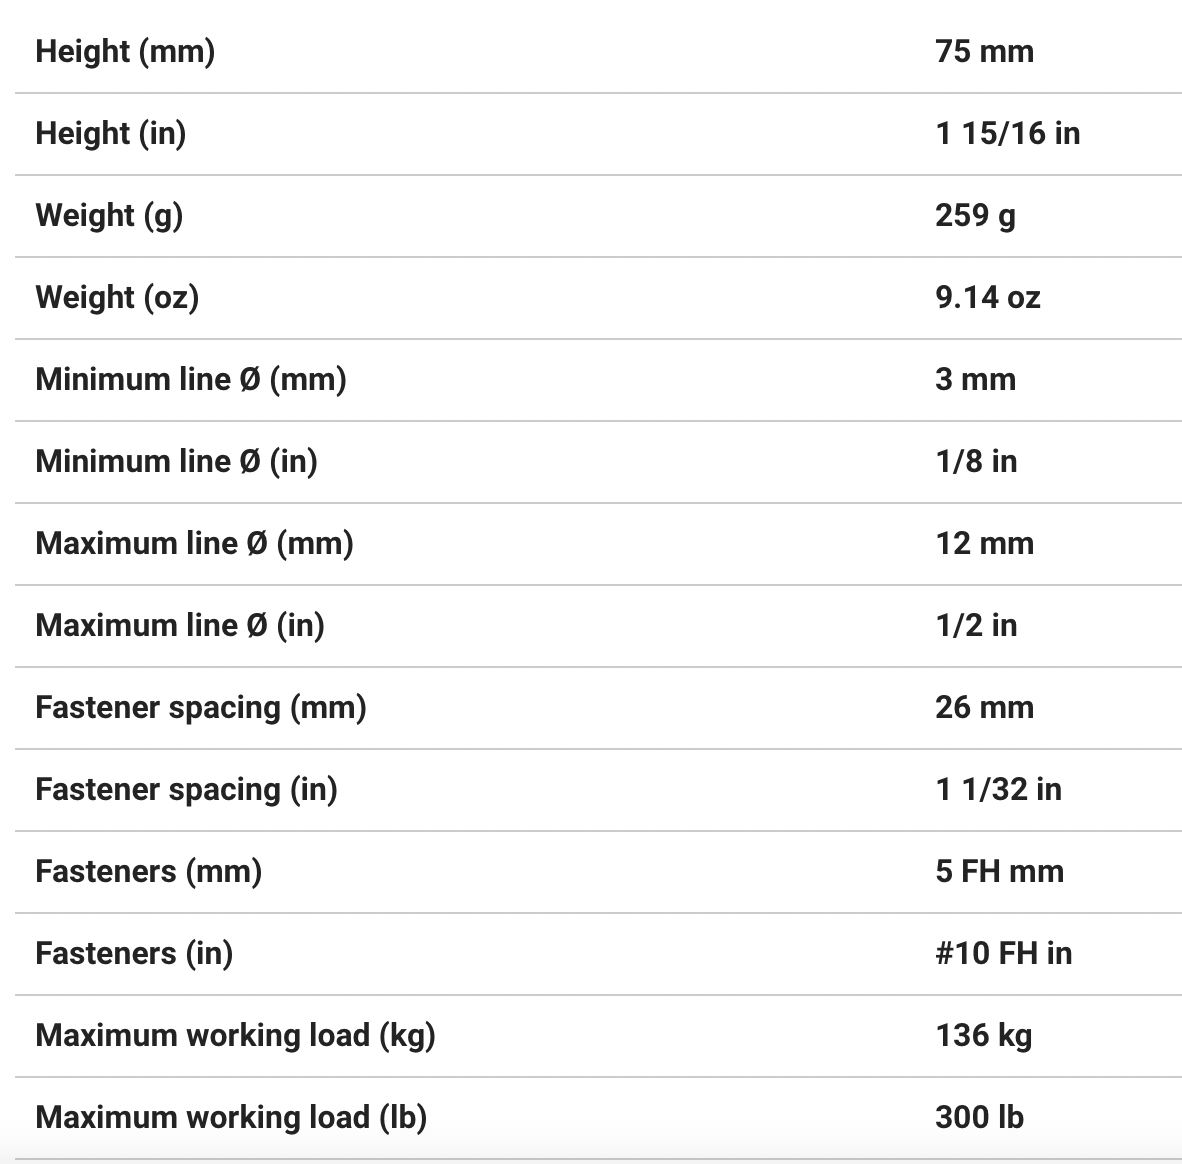
Task: Click the 1 15/16 in height value
Action: click(x=1007, y=133)
